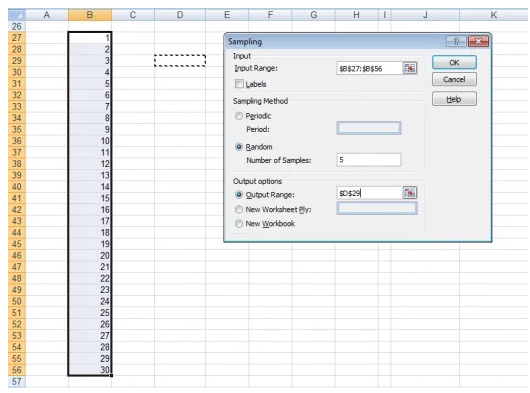The height and width of the screenshot is (393, 530).
Task: Click the Input Range collapse dialog icon
Action: point(410,68)
